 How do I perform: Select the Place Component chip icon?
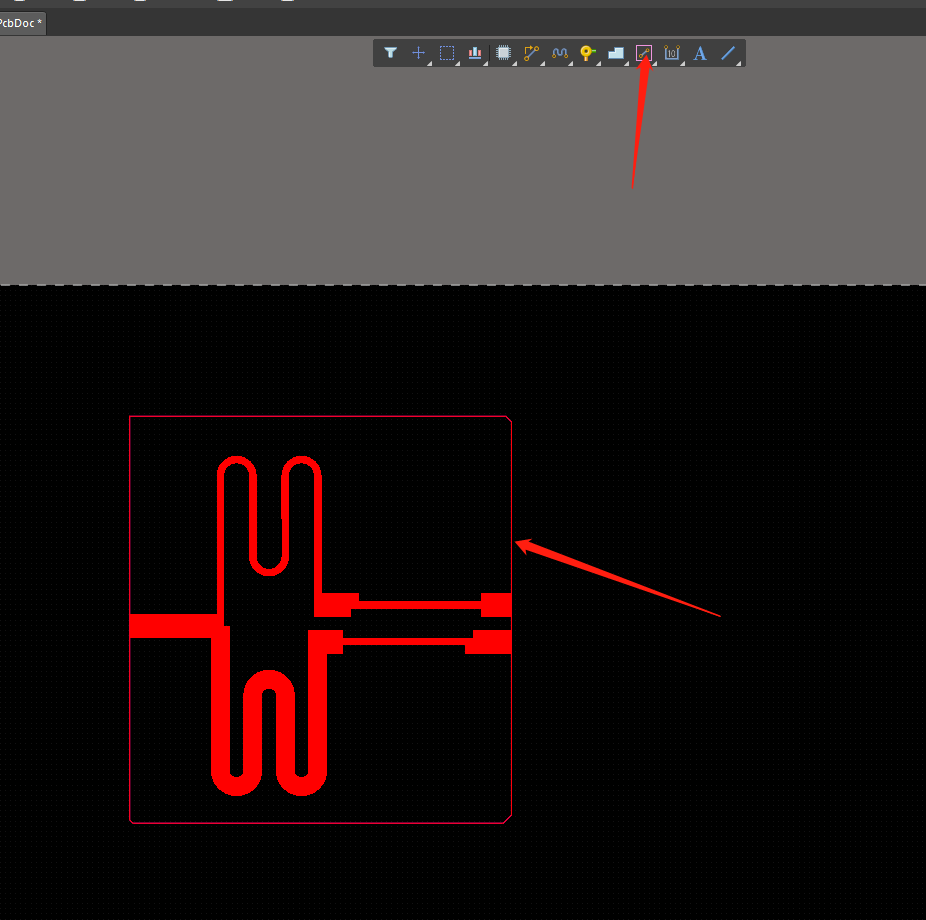pos(503,53)
